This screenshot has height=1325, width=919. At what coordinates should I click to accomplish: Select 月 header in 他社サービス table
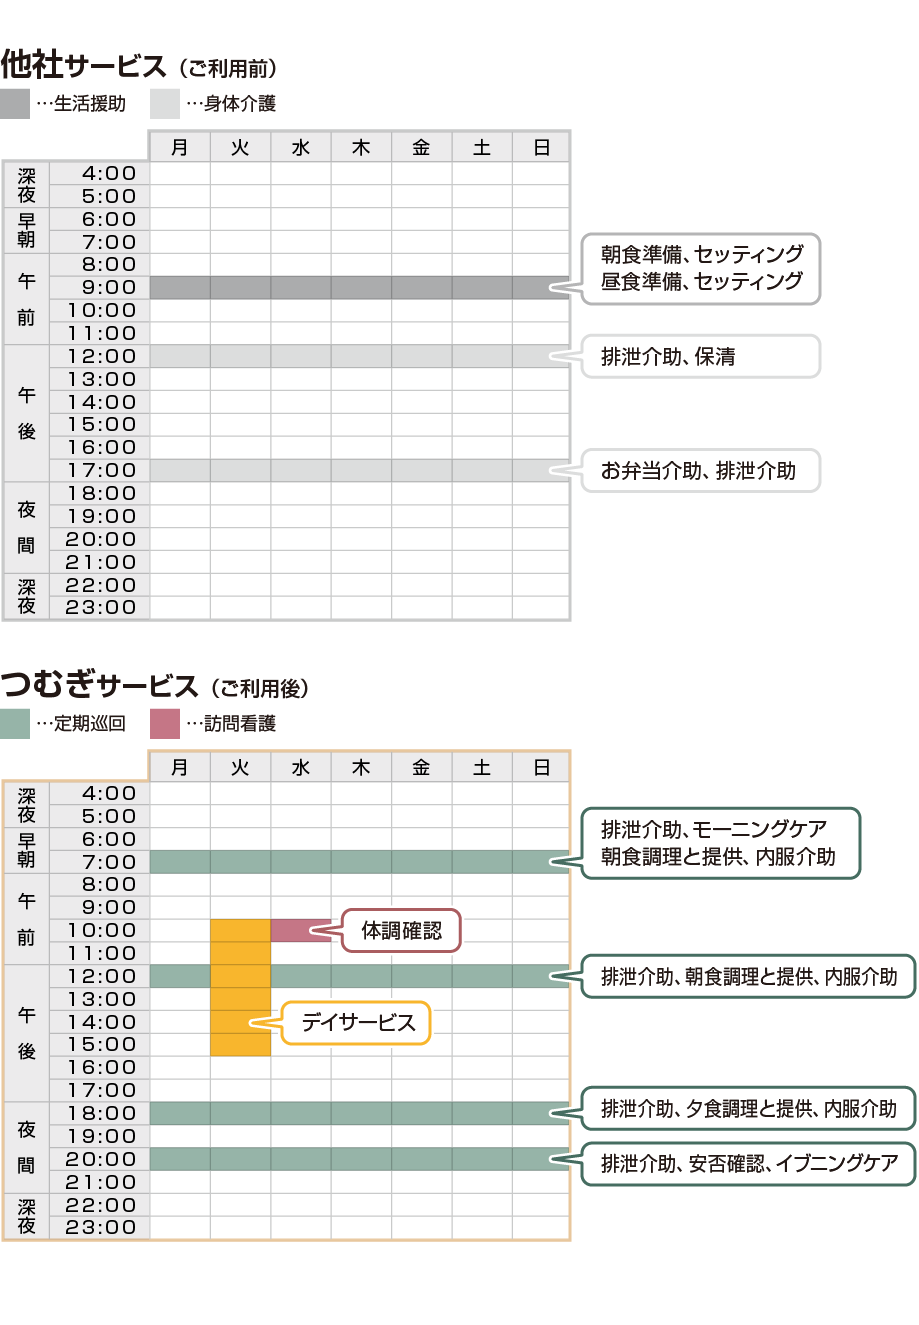pyautogui.click(x=180, y=147)
